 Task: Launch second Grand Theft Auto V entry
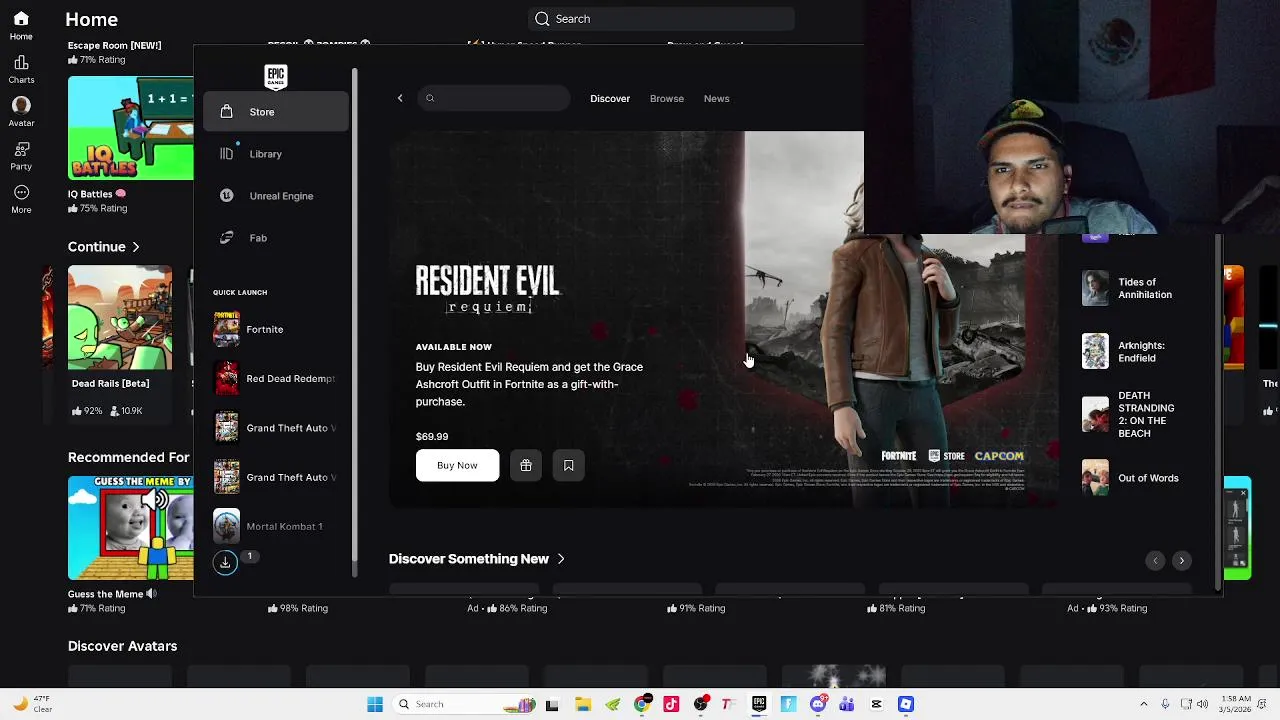(x=276, y=477)
